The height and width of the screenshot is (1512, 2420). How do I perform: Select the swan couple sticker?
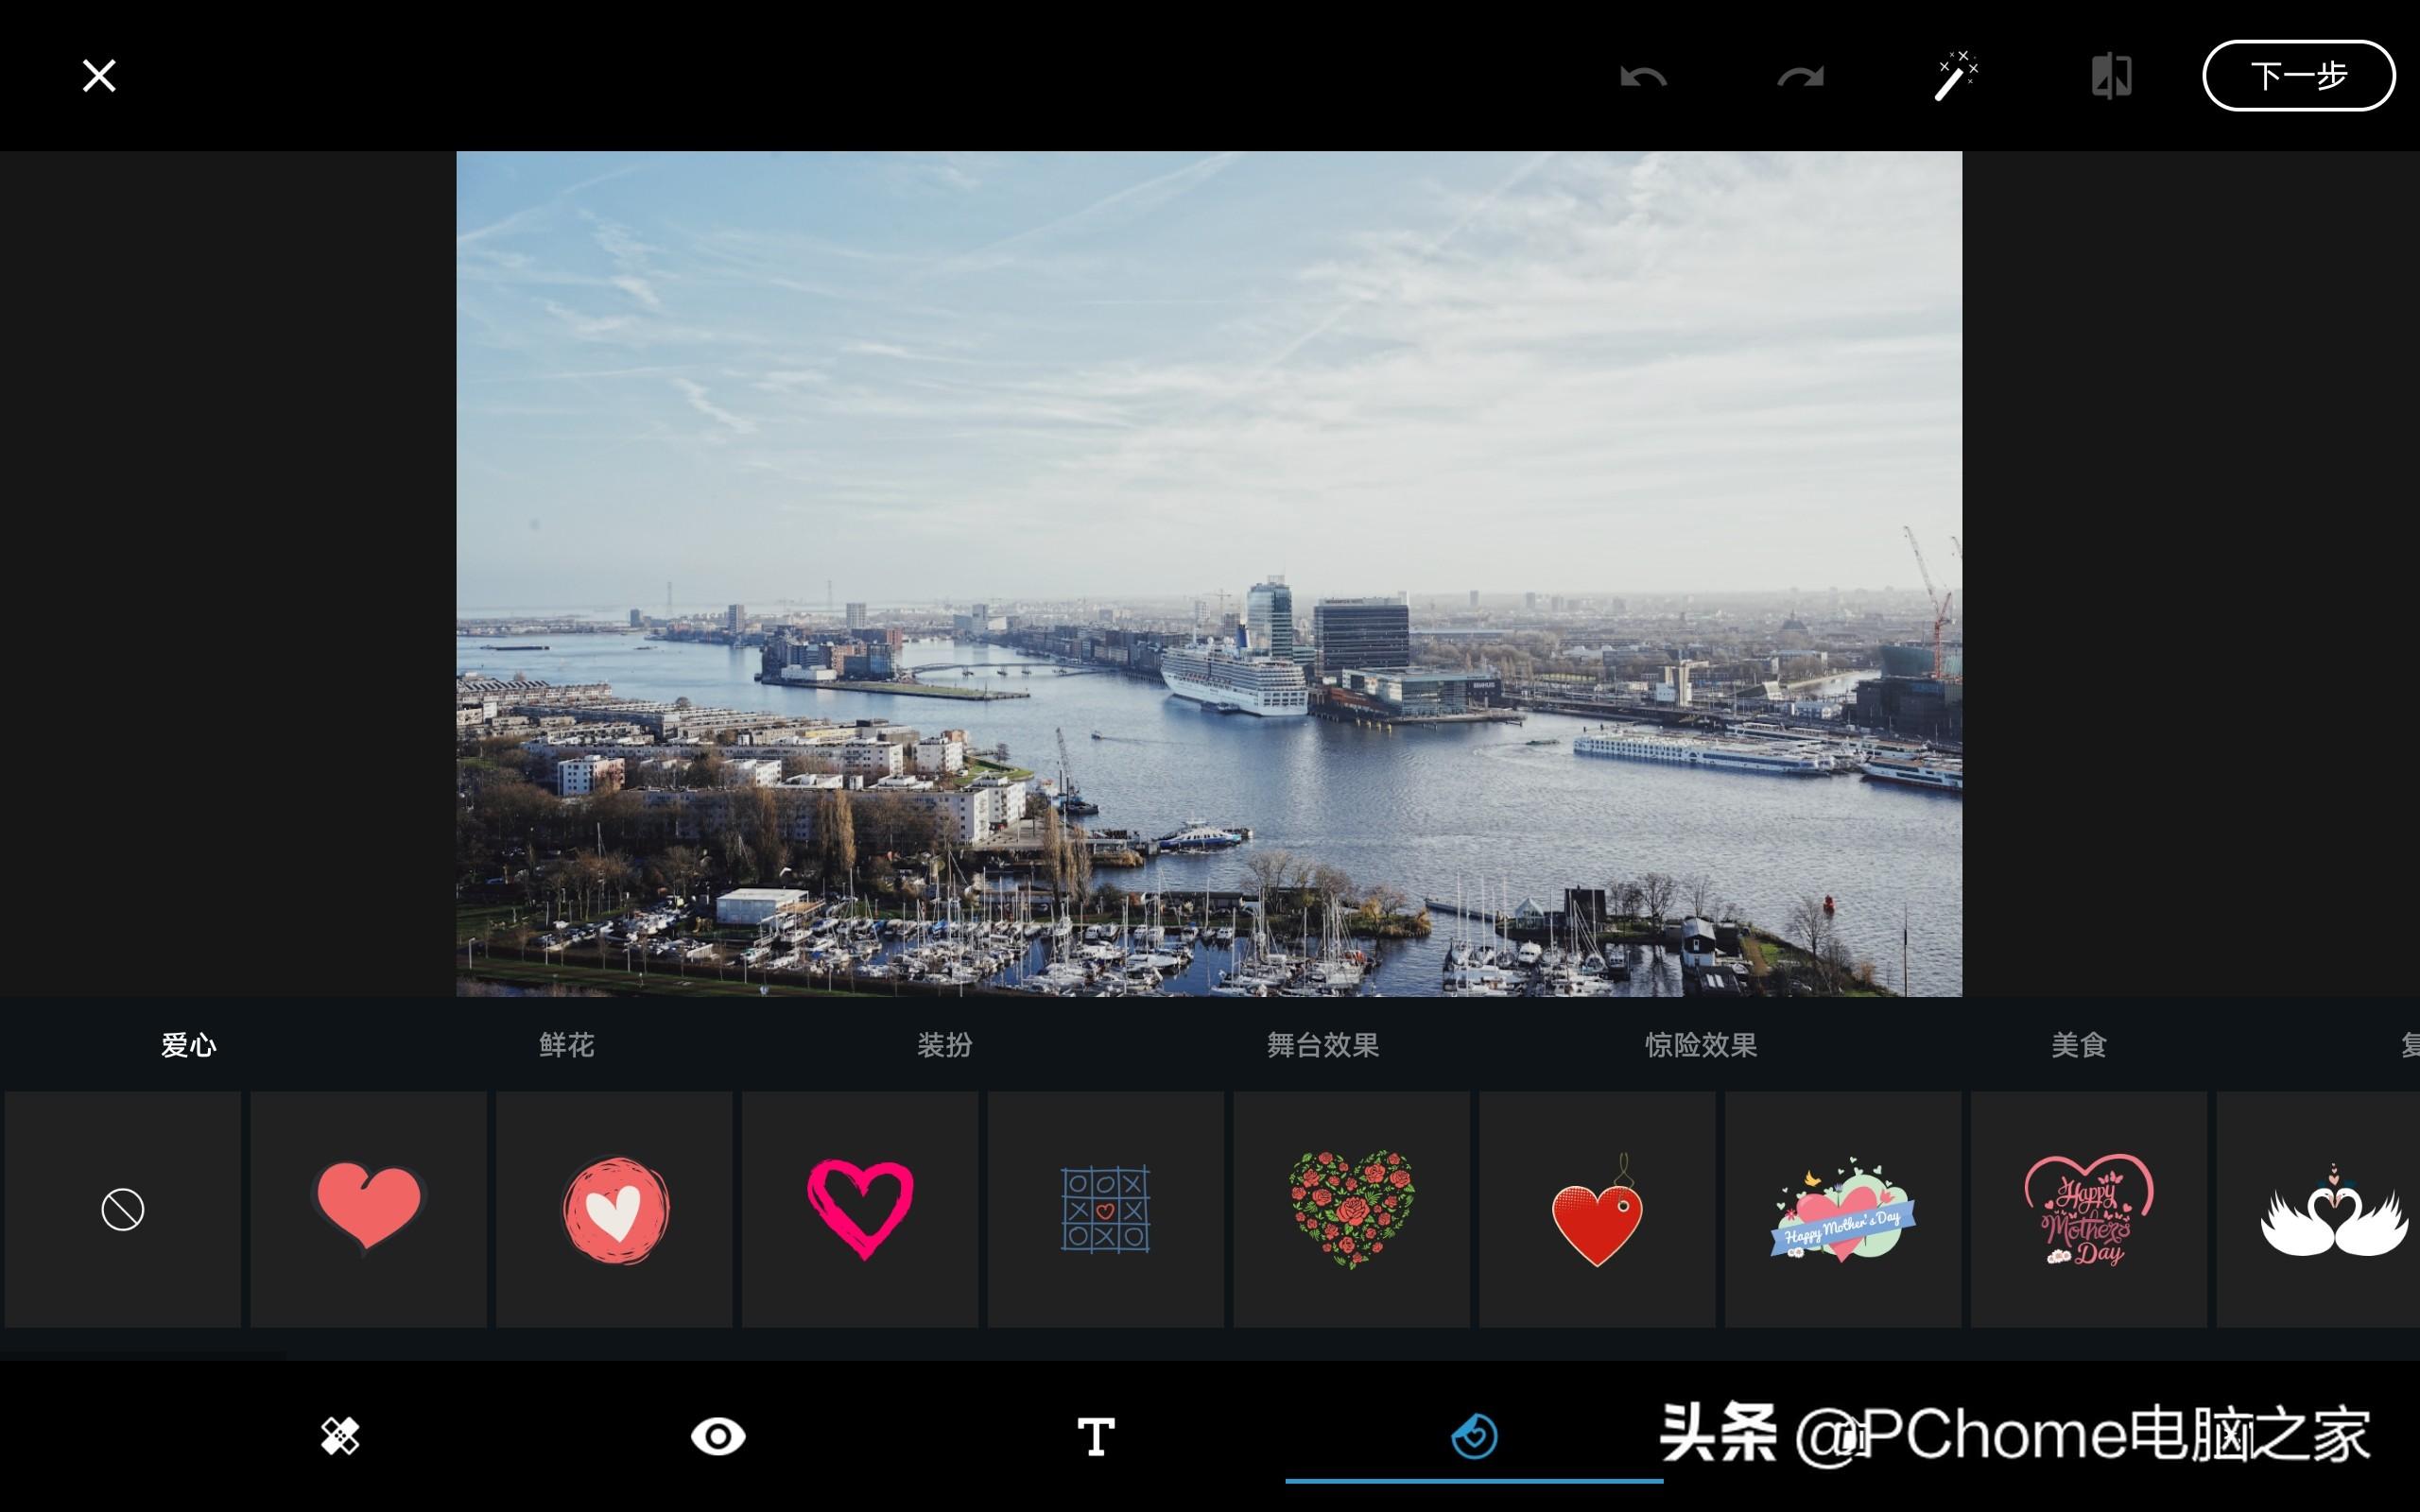point(2335,1207)
